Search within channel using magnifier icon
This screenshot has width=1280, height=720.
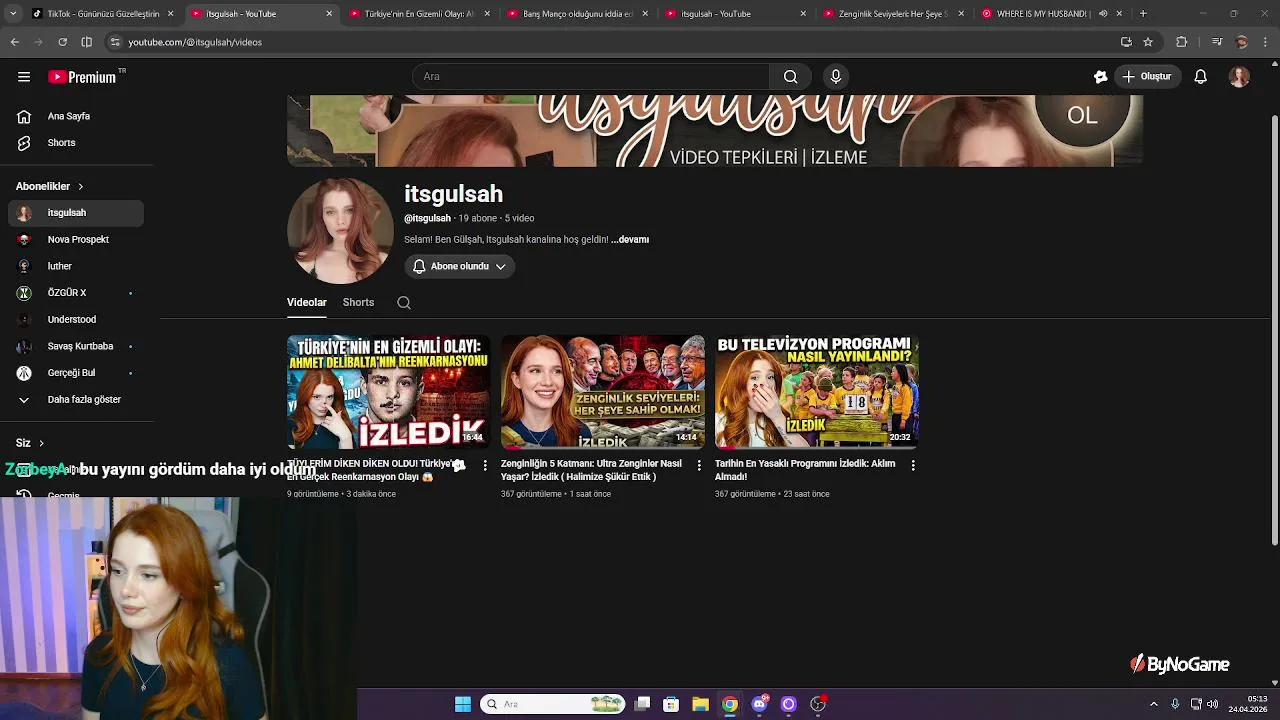(404, 302)
